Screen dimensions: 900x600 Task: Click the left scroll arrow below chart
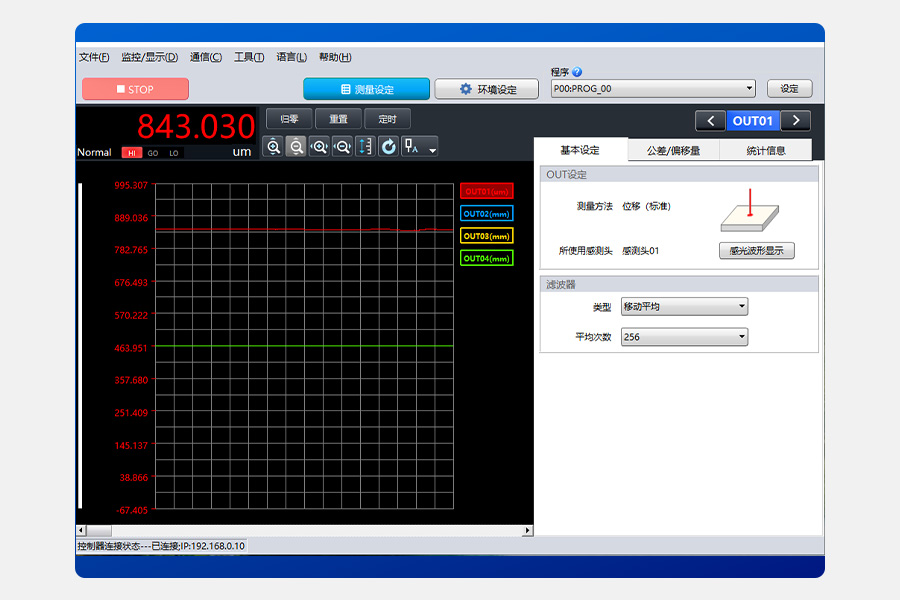tap(81, 531)
